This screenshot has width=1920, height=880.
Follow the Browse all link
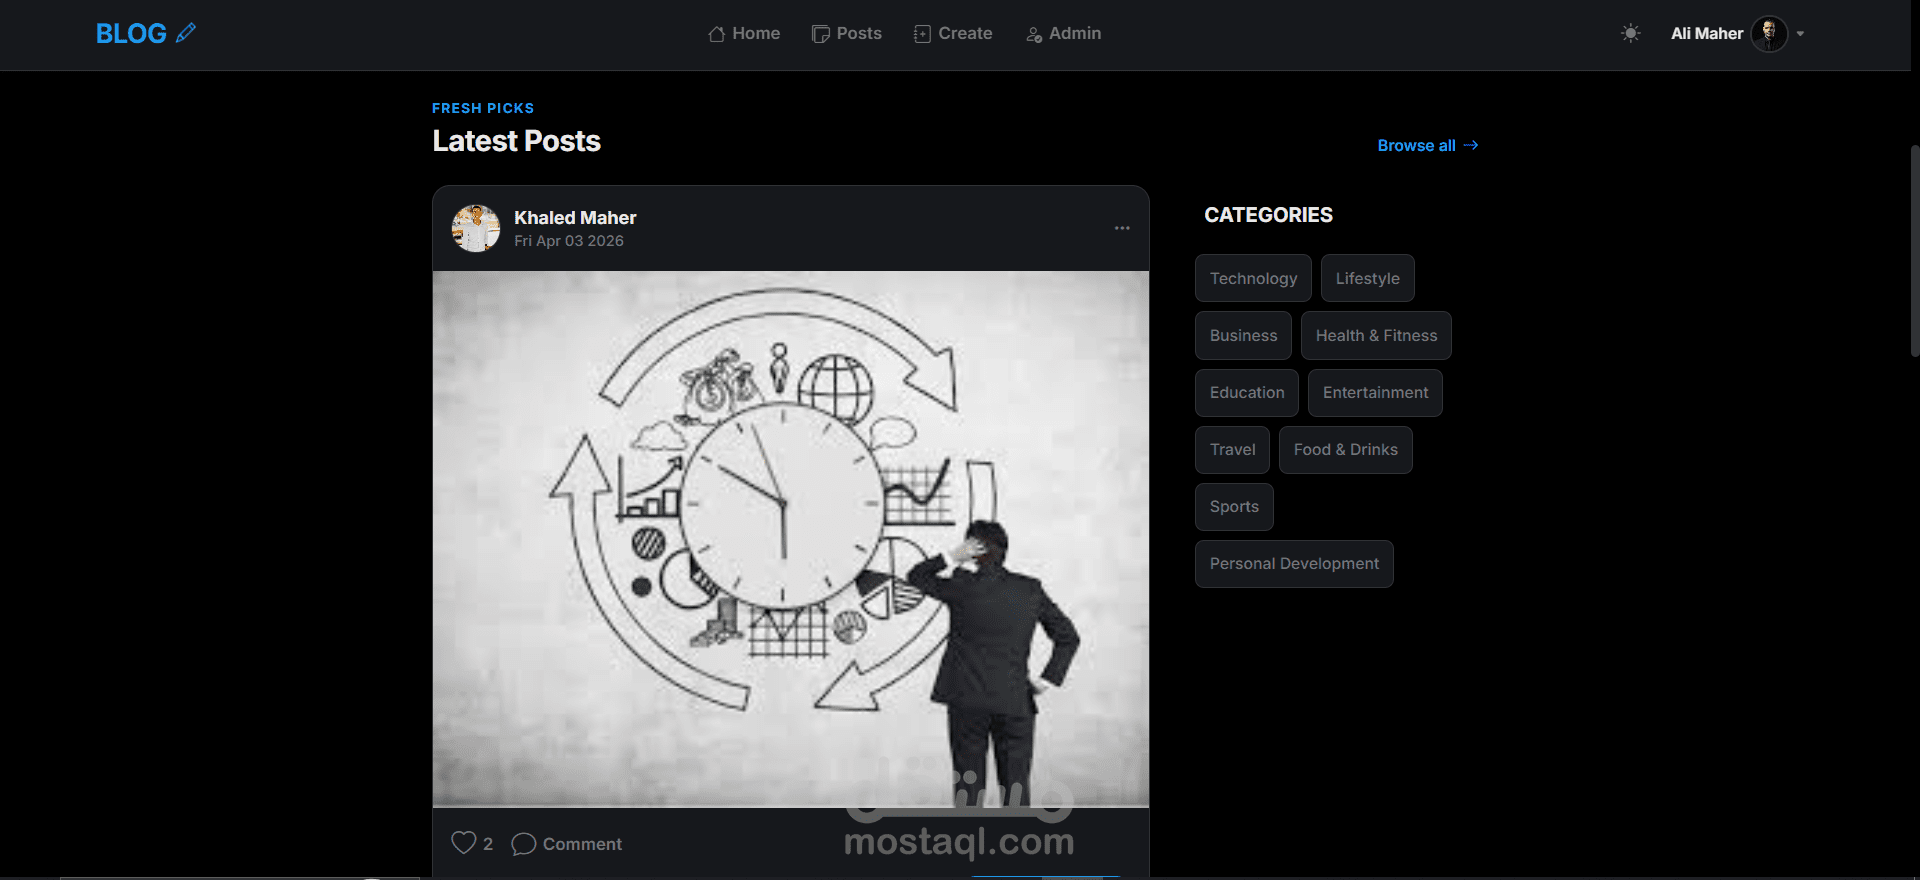coord(1428,145)
